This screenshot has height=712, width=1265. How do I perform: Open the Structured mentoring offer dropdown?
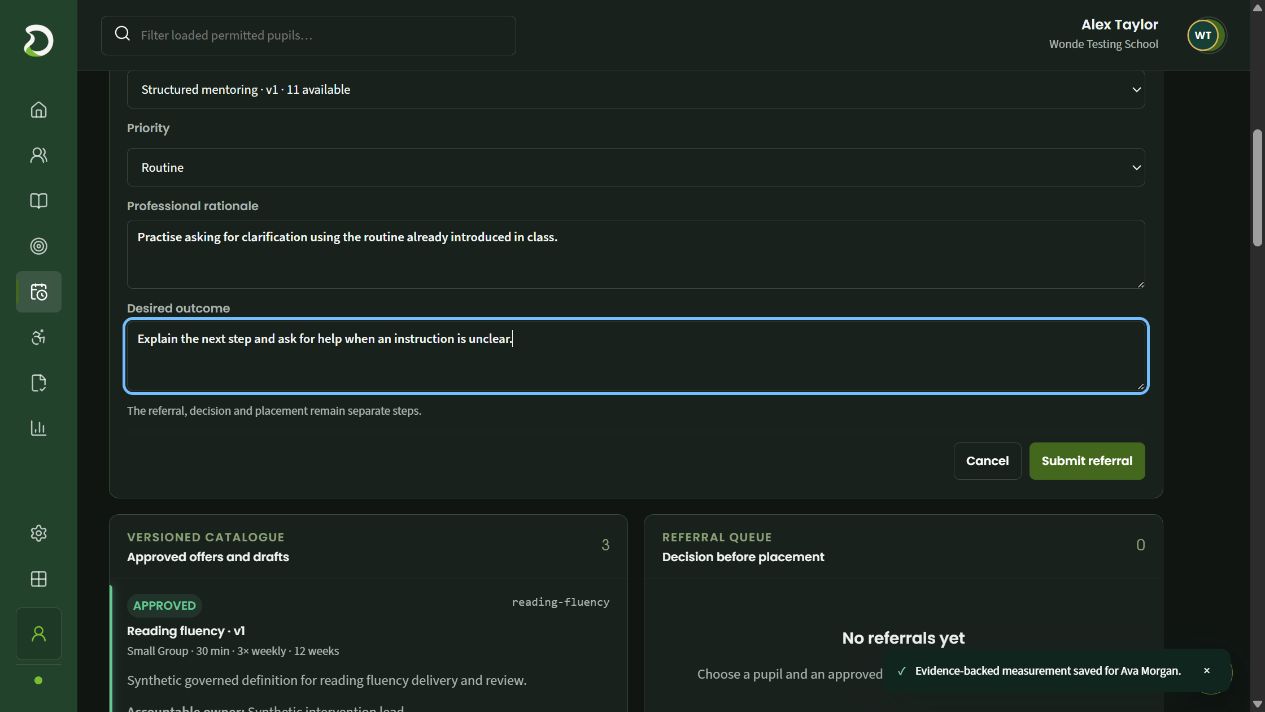pyautogui.click(x=636, y=89)
